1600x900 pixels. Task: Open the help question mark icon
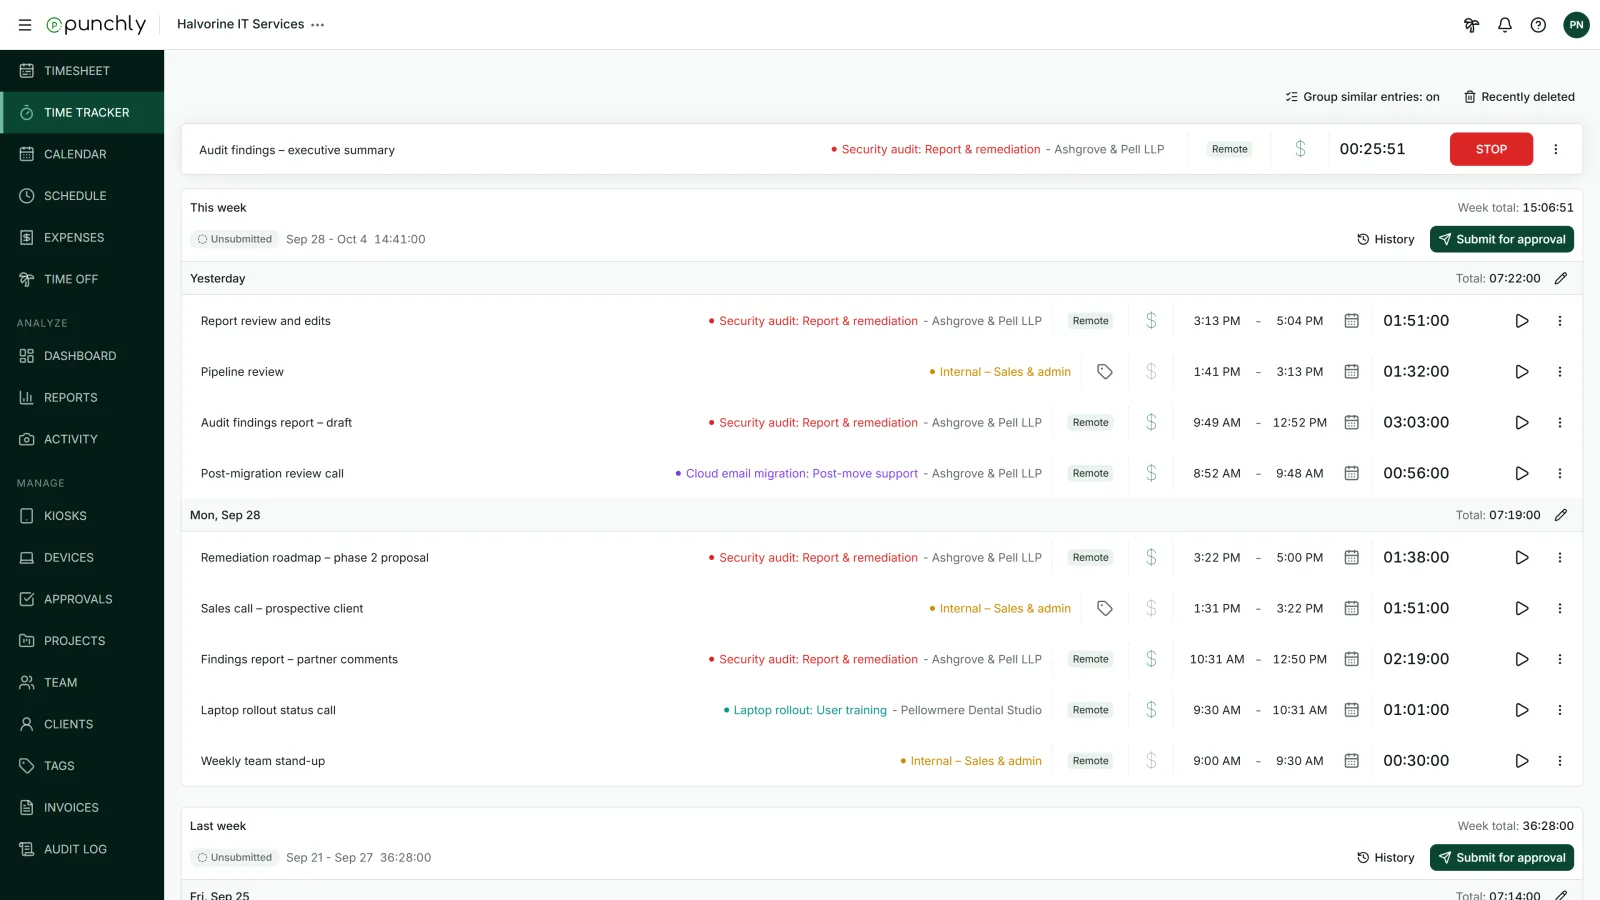(x=1538, y=25)
